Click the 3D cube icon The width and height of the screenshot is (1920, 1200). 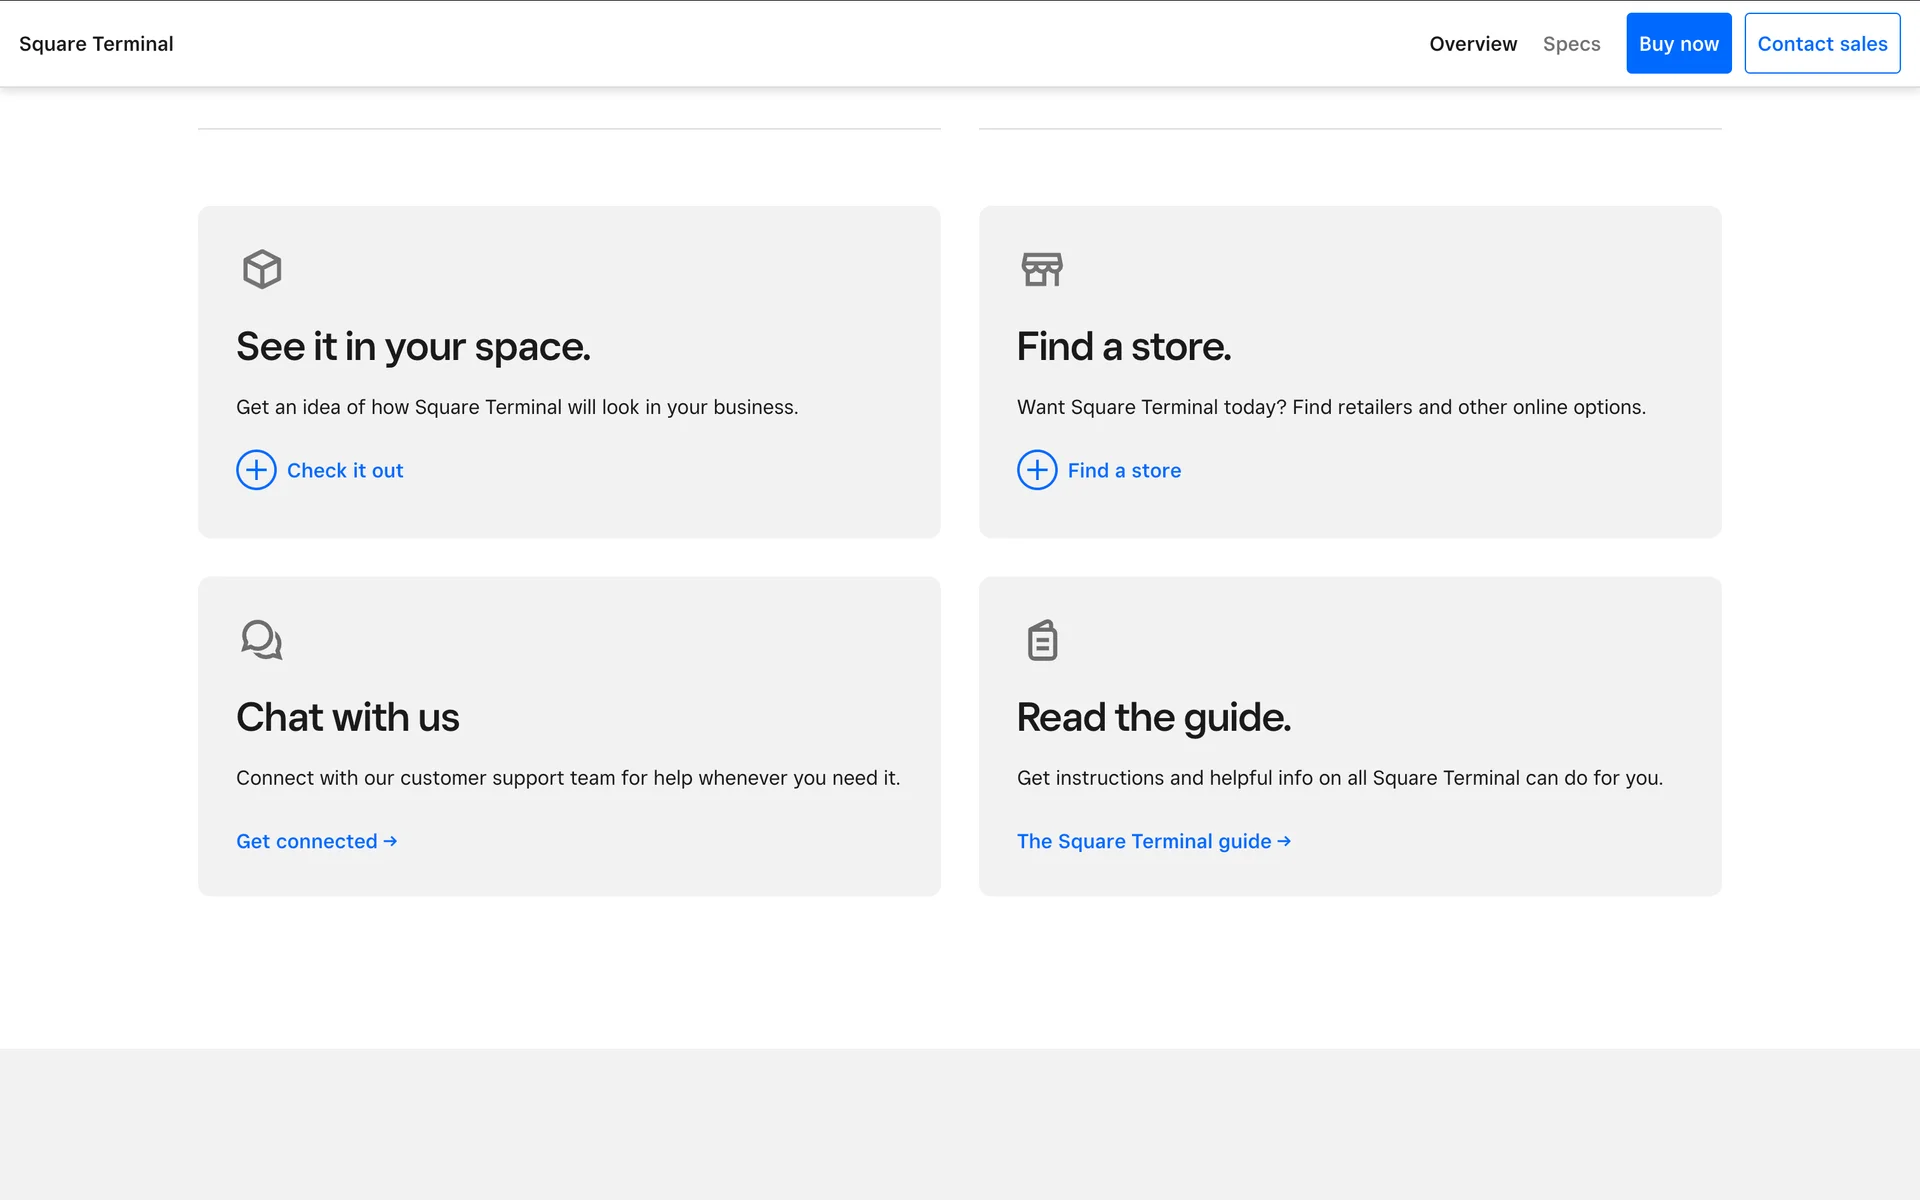tap(262, 269)
